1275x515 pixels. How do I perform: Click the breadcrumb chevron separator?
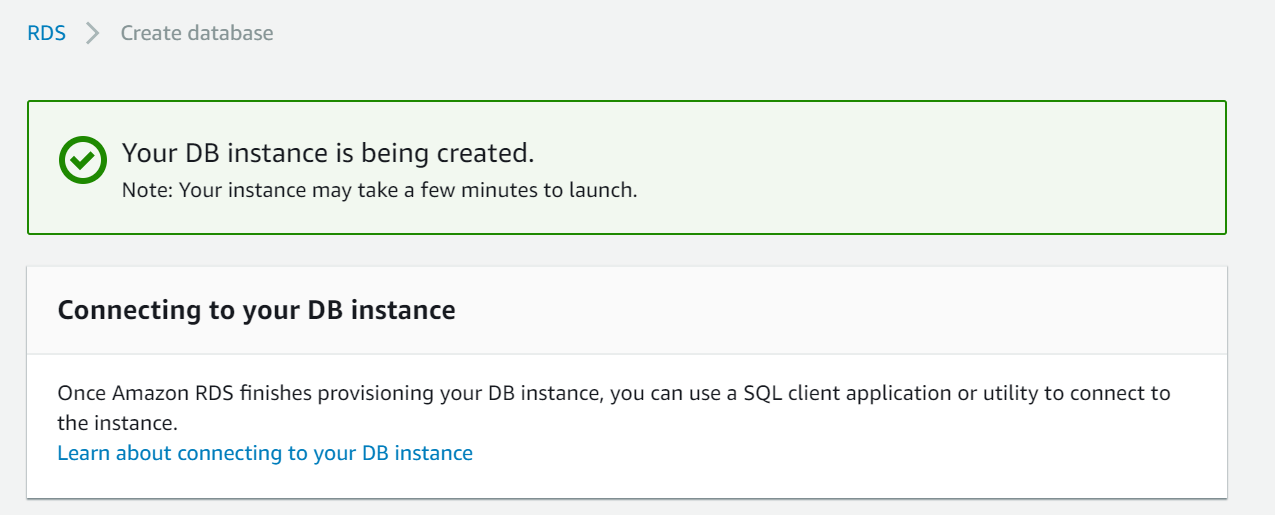tap(93, 33)
